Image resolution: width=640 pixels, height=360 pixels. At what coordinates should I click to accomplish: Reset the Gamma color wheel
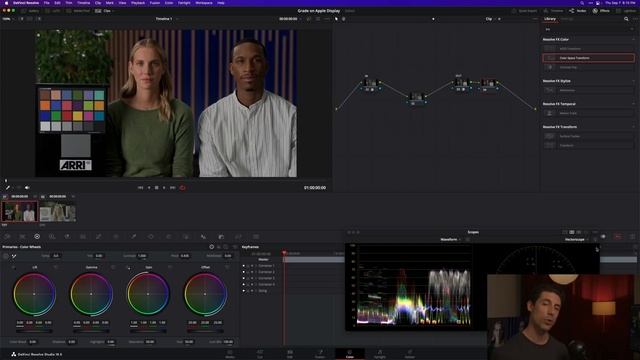pos(113,267)
